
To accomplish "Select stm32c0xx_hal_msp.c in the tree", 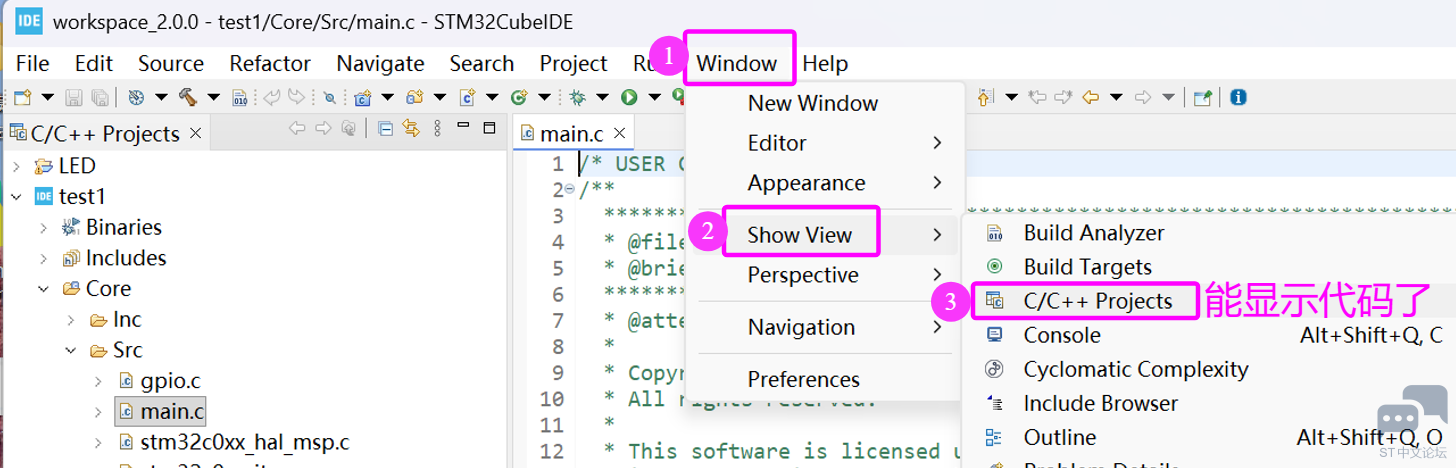I will (x=234, y=442).
